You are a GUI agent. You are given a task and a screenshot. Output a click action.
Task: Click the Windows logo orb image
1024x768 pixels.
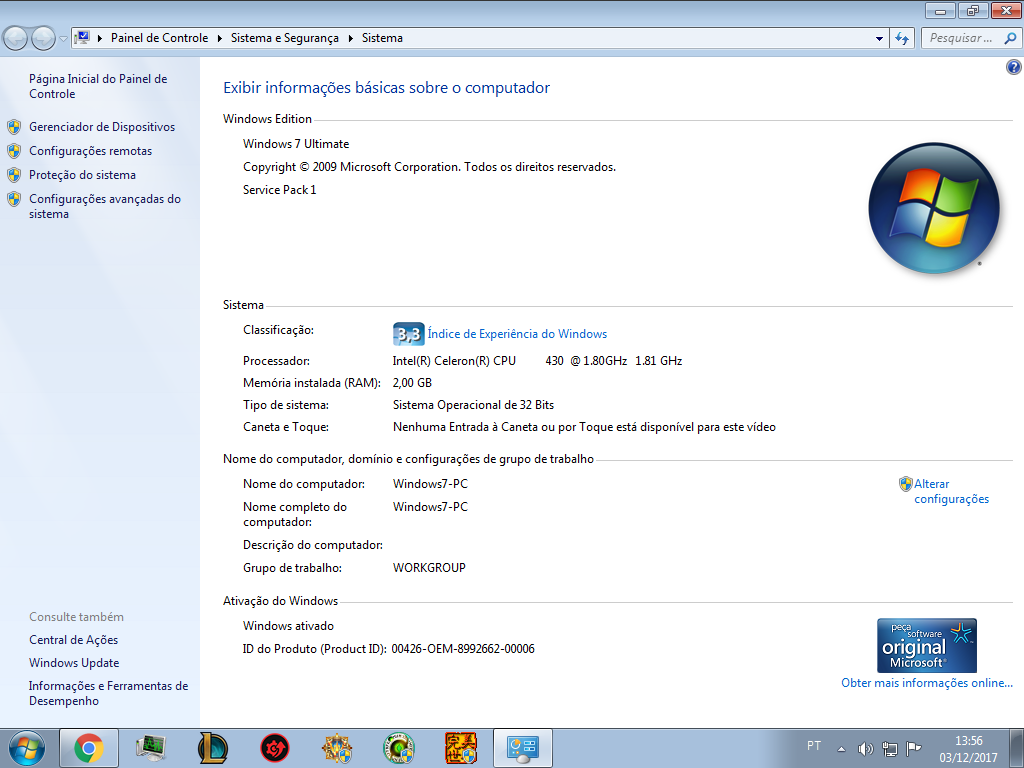(934, 208)
